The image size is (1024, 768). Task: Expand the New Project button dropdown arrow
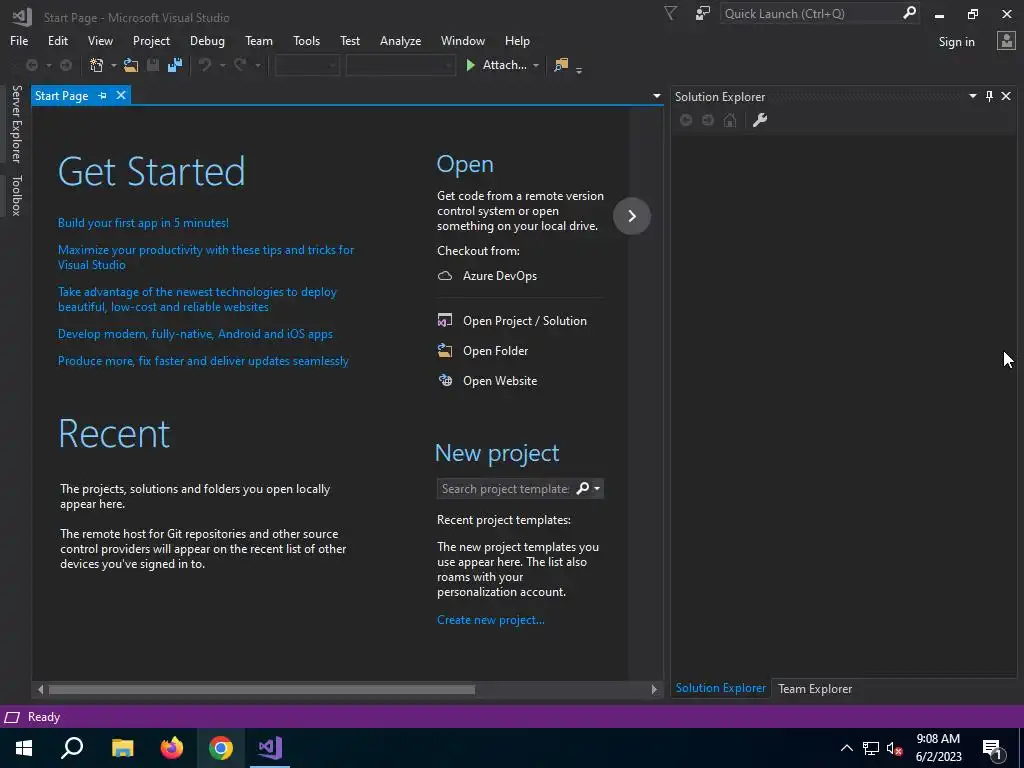114,65
